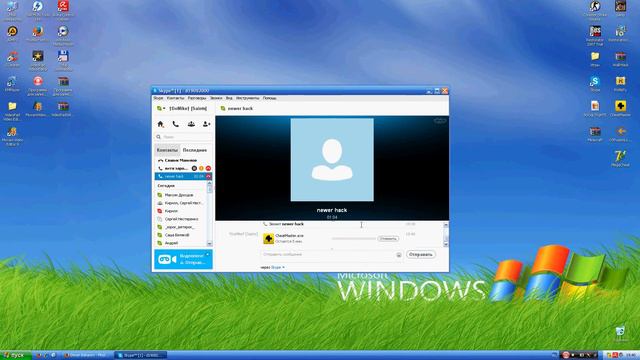Viewport: 640px width, 360px height.
Task: Hang up newer hack call via red button
Action: point(209,176)
